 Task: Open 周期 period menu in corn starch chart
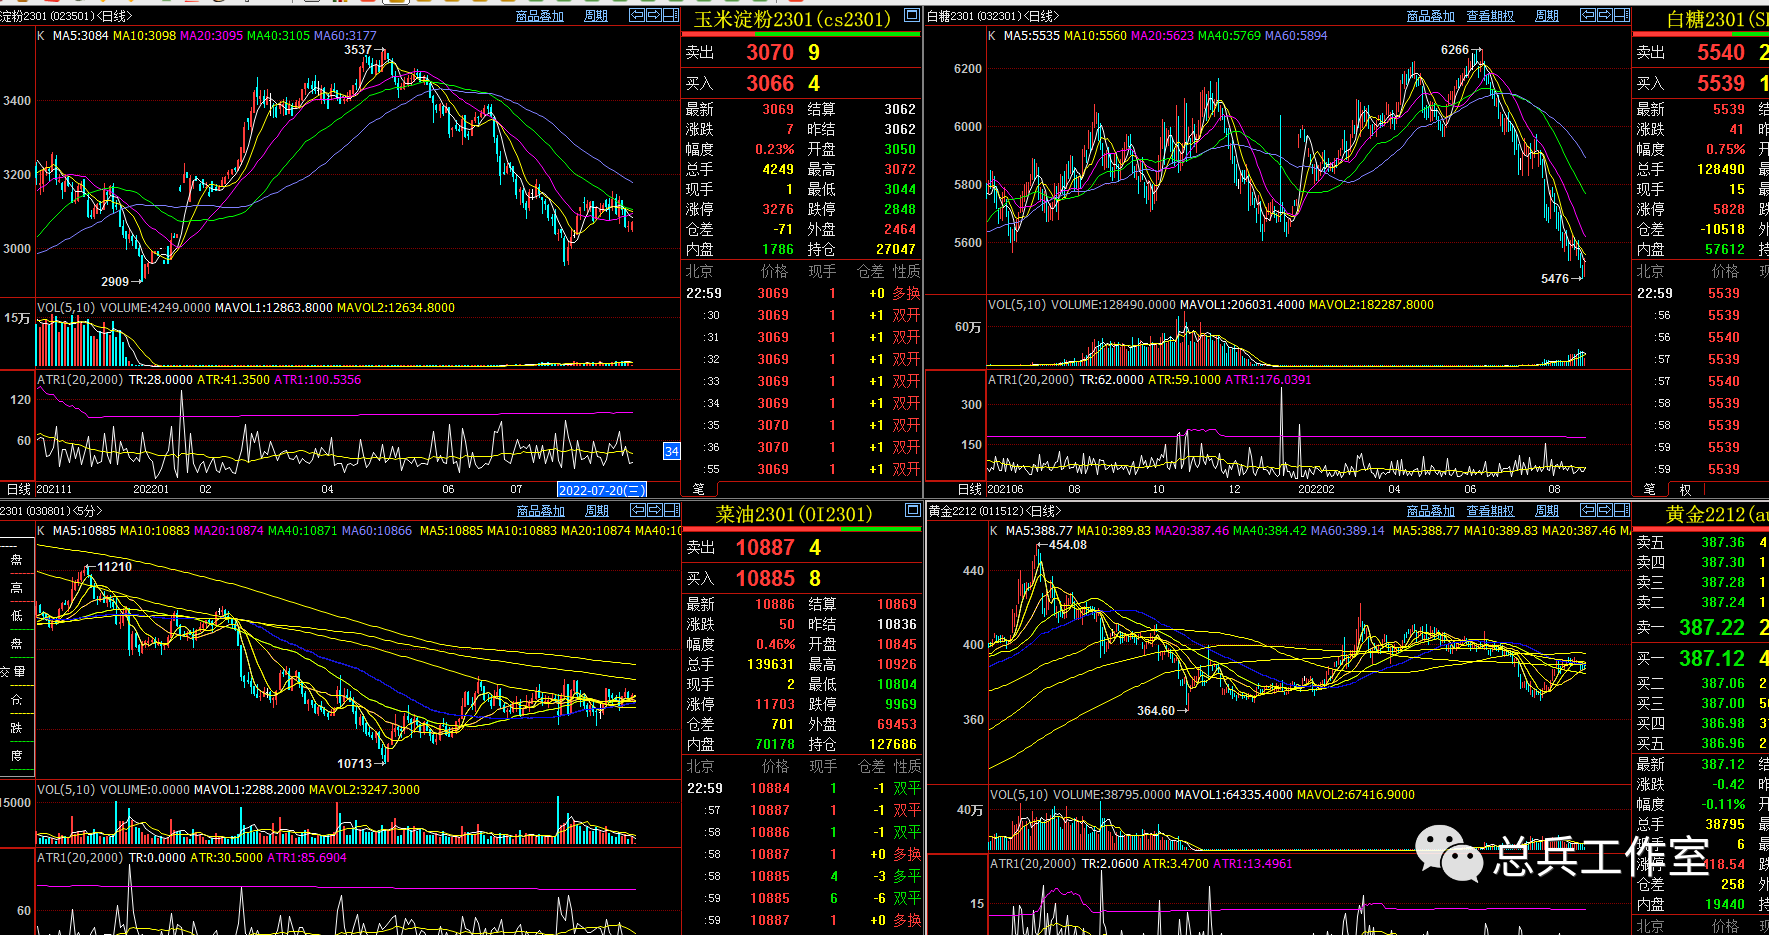[x=596, y=16]
